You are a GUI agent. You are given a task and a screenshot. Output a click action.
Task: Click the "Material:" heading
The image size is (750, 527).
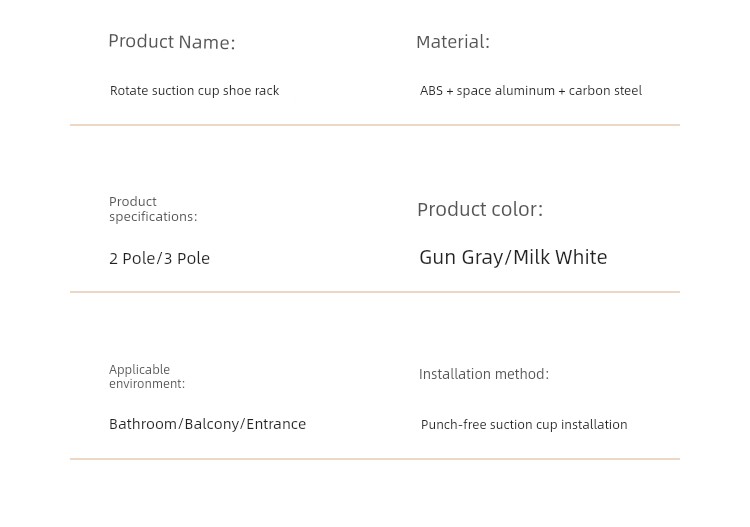click(452, 42)
